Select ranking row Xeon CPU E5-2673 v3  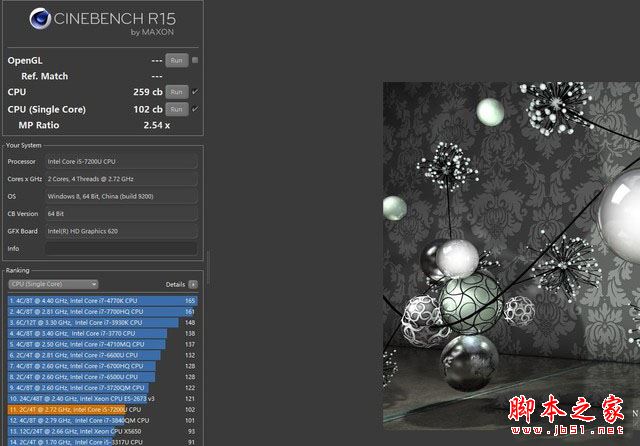coord(102,399)
